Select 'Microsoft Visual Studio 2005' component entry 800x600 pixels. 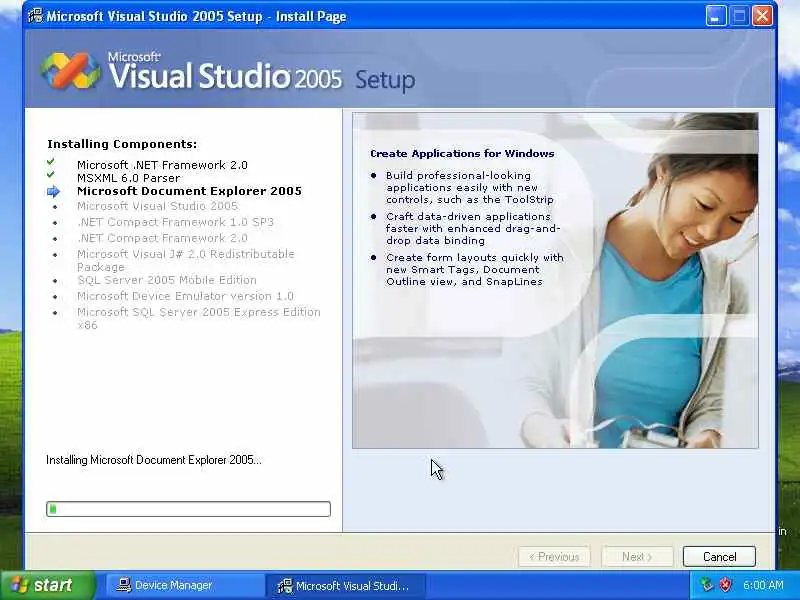[x=157, y=206]
